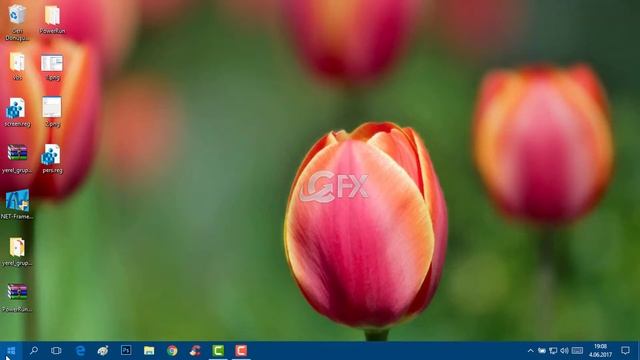The width and height of the screenshot is (640, 360).
Task: Select the vbs folder icon
Action: tap(17, 66)
